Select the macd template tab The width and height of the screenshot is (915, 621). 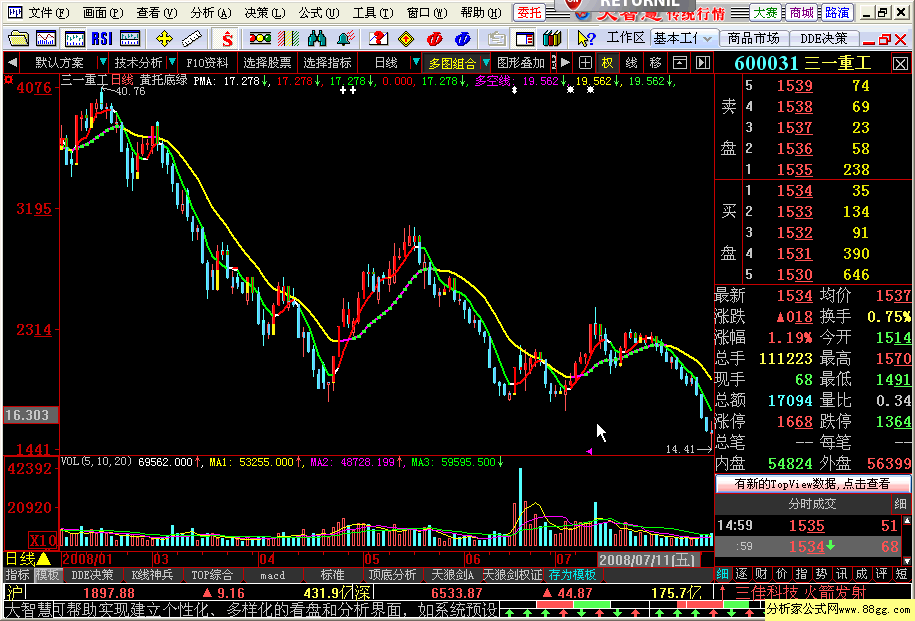[x=273, y=575]
